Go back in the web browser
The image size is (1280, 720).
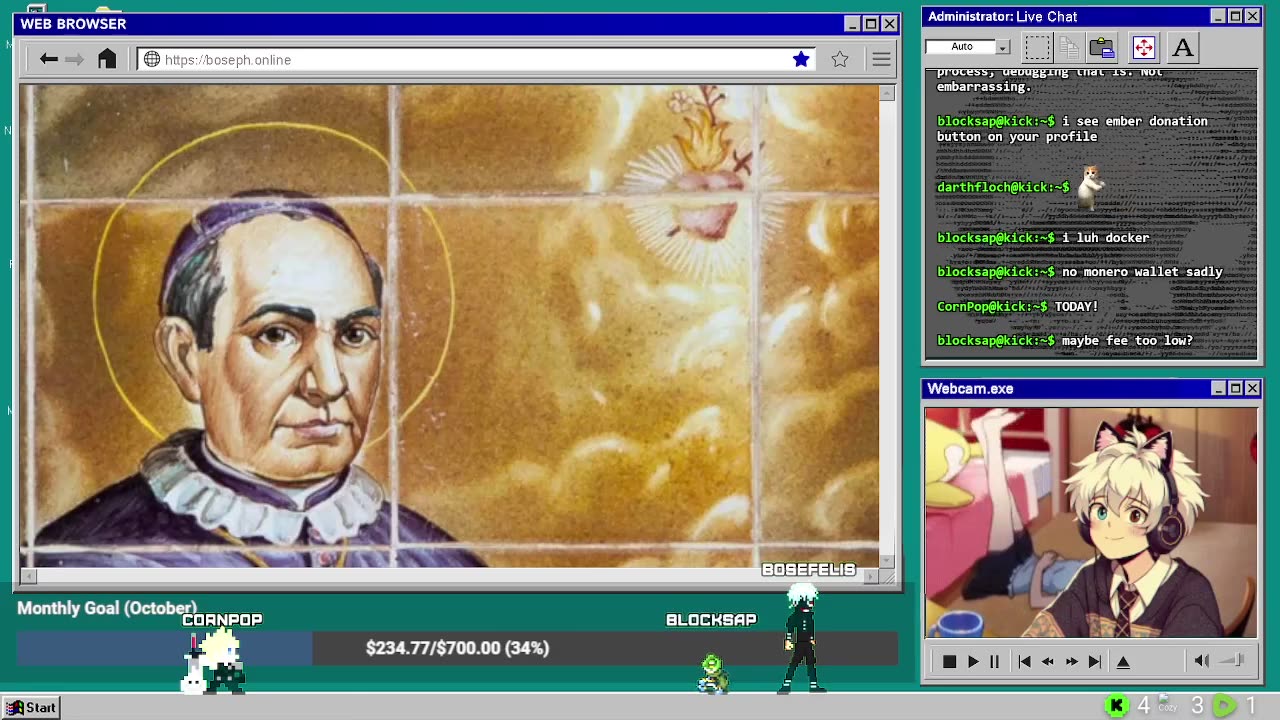(48, 59)
